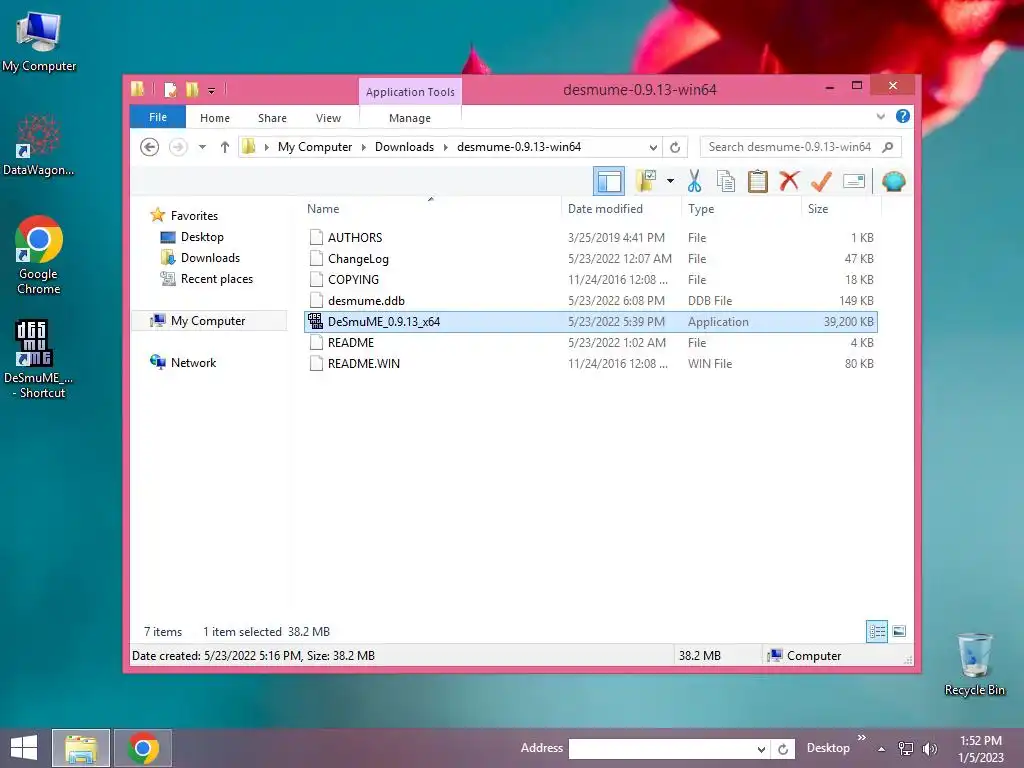This screenshot has width=1024, height=768.
Task: Click the network icon in system tray
Action: coord(906,749)
